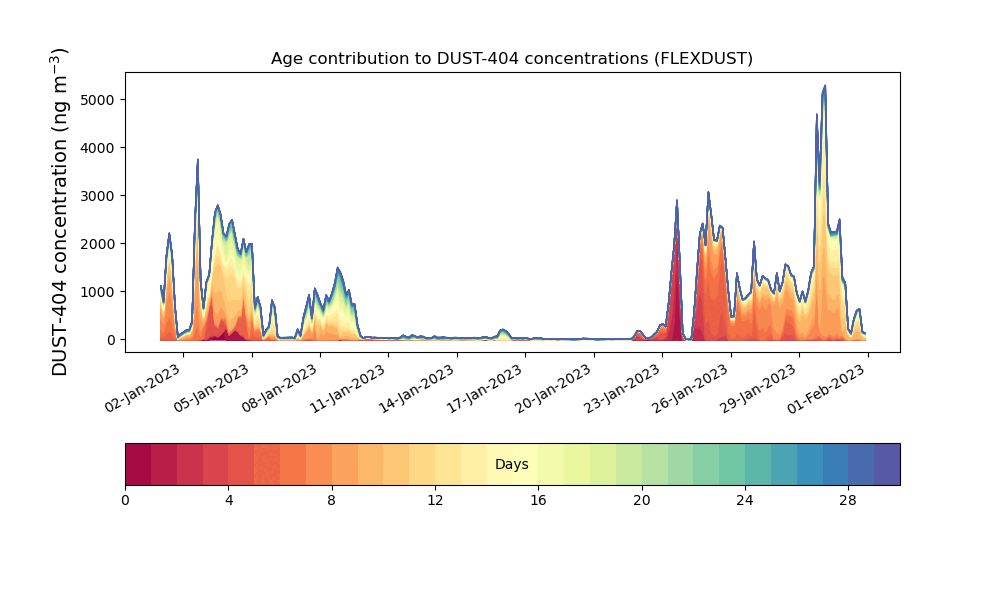
Task: Click the teal colorbar segment just right of tick 24
Action: click(x=758, y=464)
